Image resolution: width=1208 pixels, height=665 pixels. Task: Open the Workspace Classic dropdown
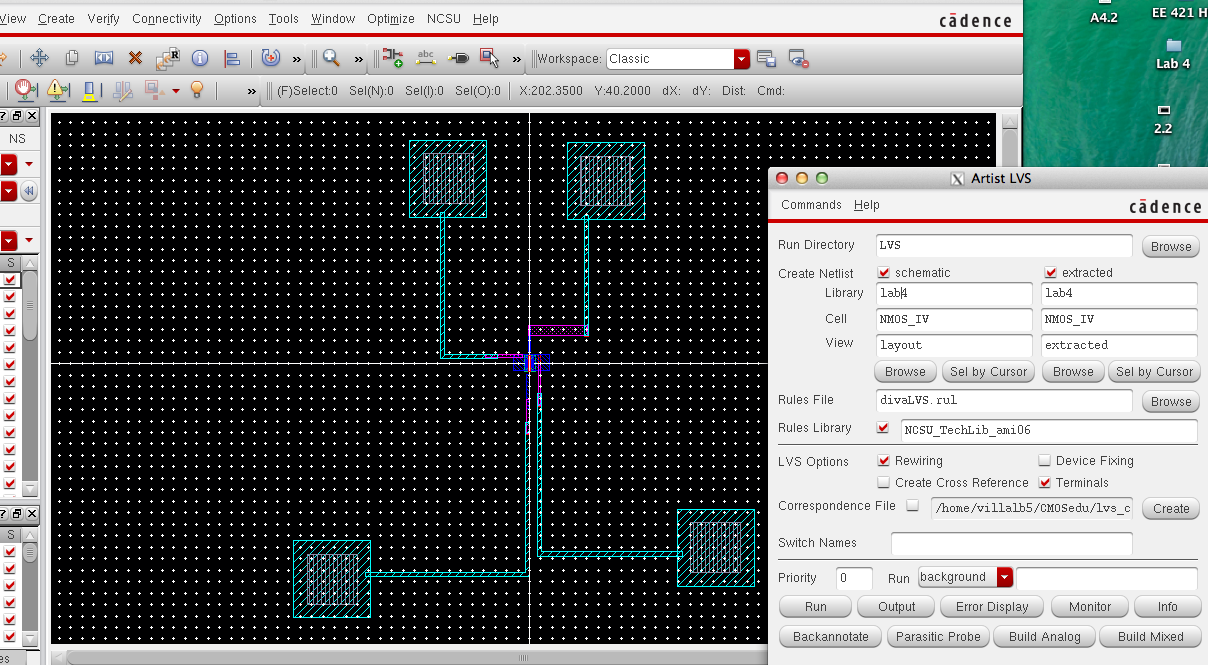click(x=741, y=59)
